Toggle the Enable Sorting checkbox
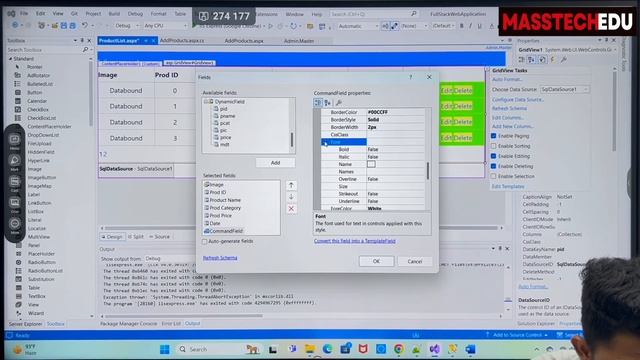Viewport: 640px width, 360px height. [493, 146]
